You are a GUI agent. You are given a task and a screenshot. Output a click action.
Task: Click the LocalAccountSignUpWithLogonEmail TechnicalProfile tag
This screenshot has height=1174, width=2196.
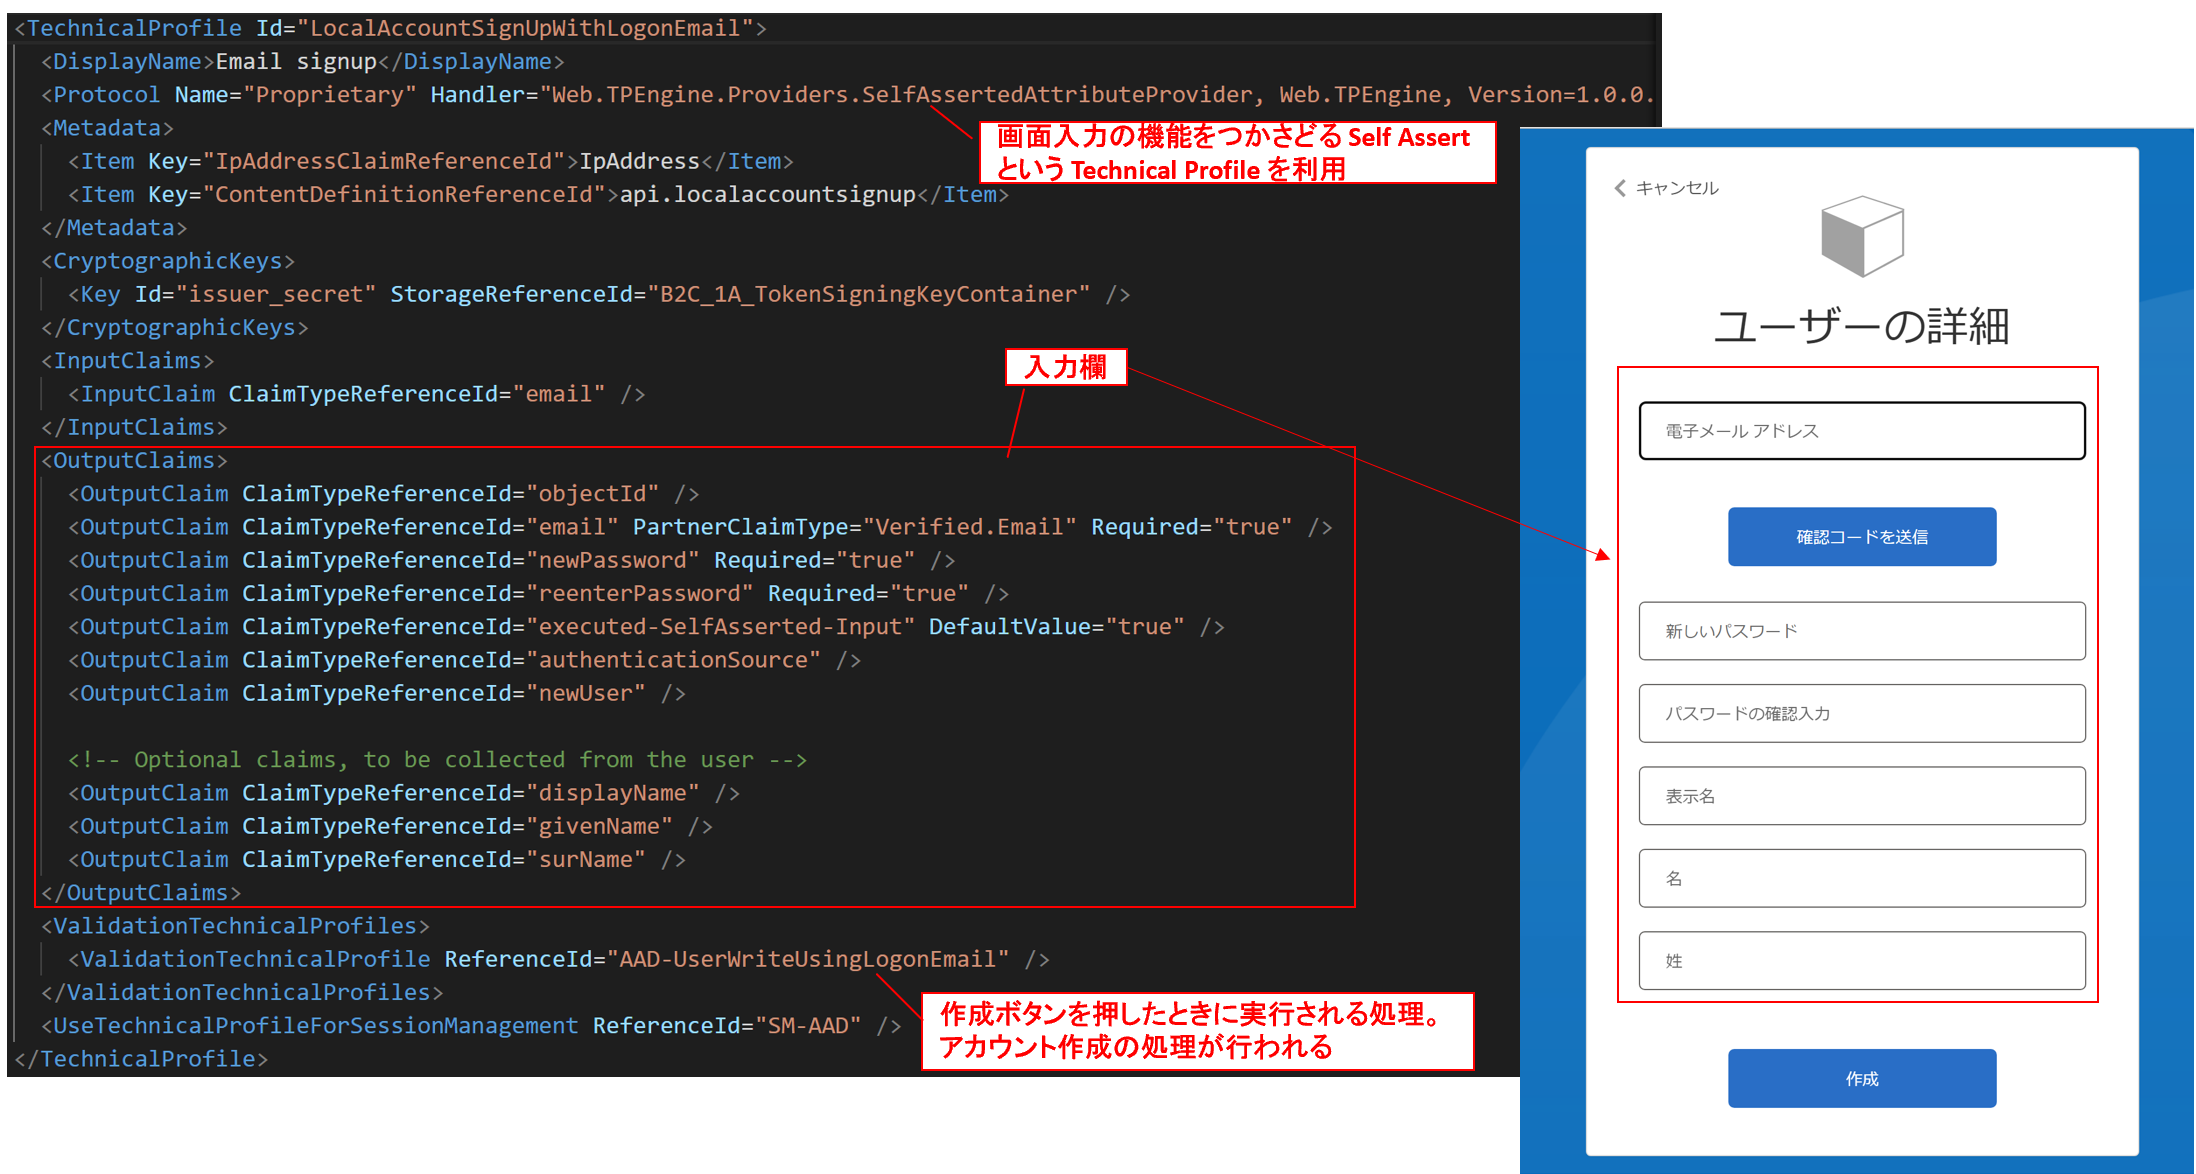tap(390, 28)
